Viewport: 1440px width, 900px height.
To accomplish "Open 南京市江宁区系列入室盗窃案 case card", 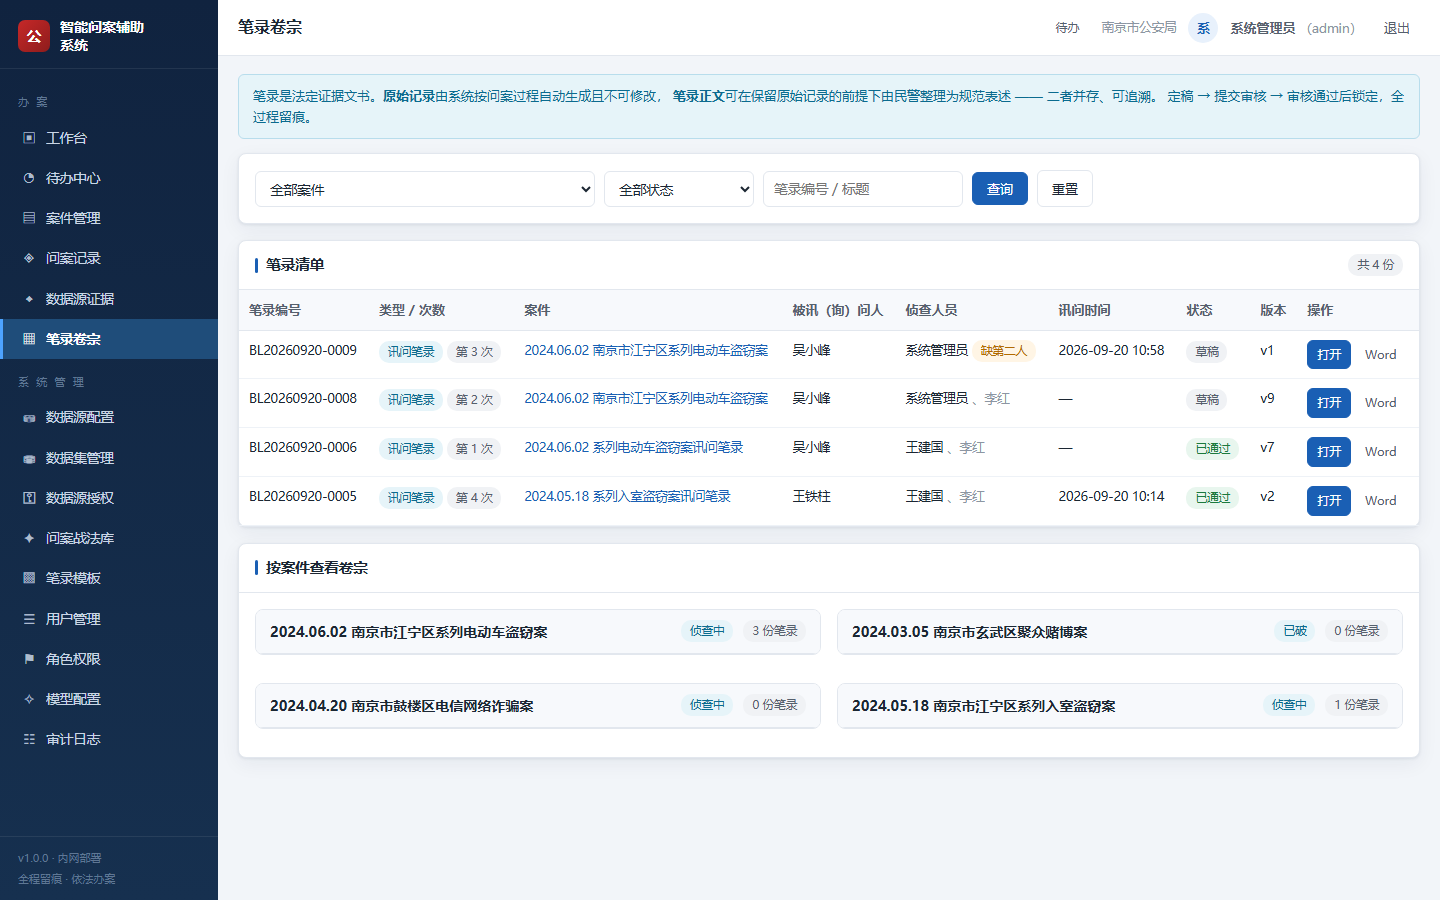I will pos(1120,706).
